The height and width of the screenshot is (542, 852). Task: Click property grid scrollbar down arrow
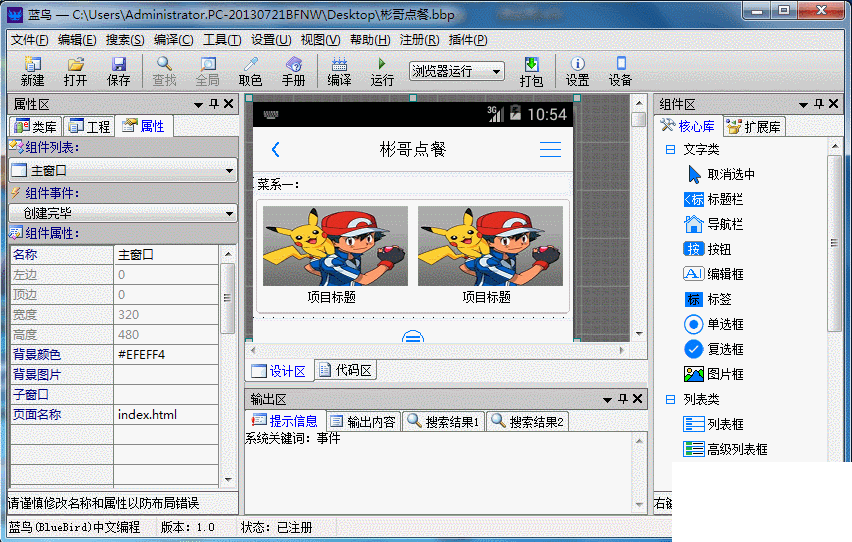(228, 479)
